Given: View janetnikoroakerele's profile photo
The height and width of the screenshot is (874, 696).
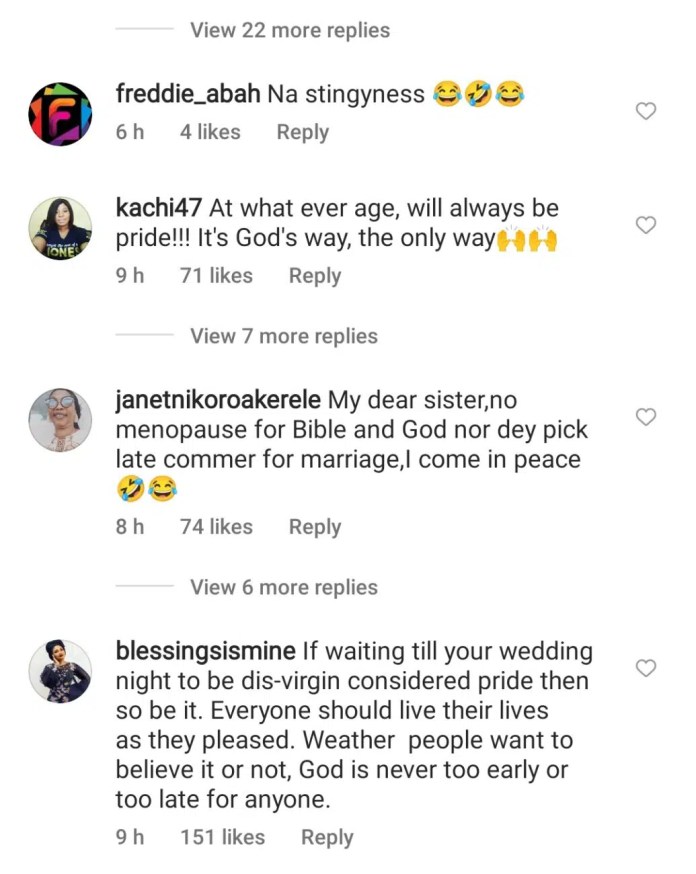Looking at the screenshot, I should tap(60, 419).
